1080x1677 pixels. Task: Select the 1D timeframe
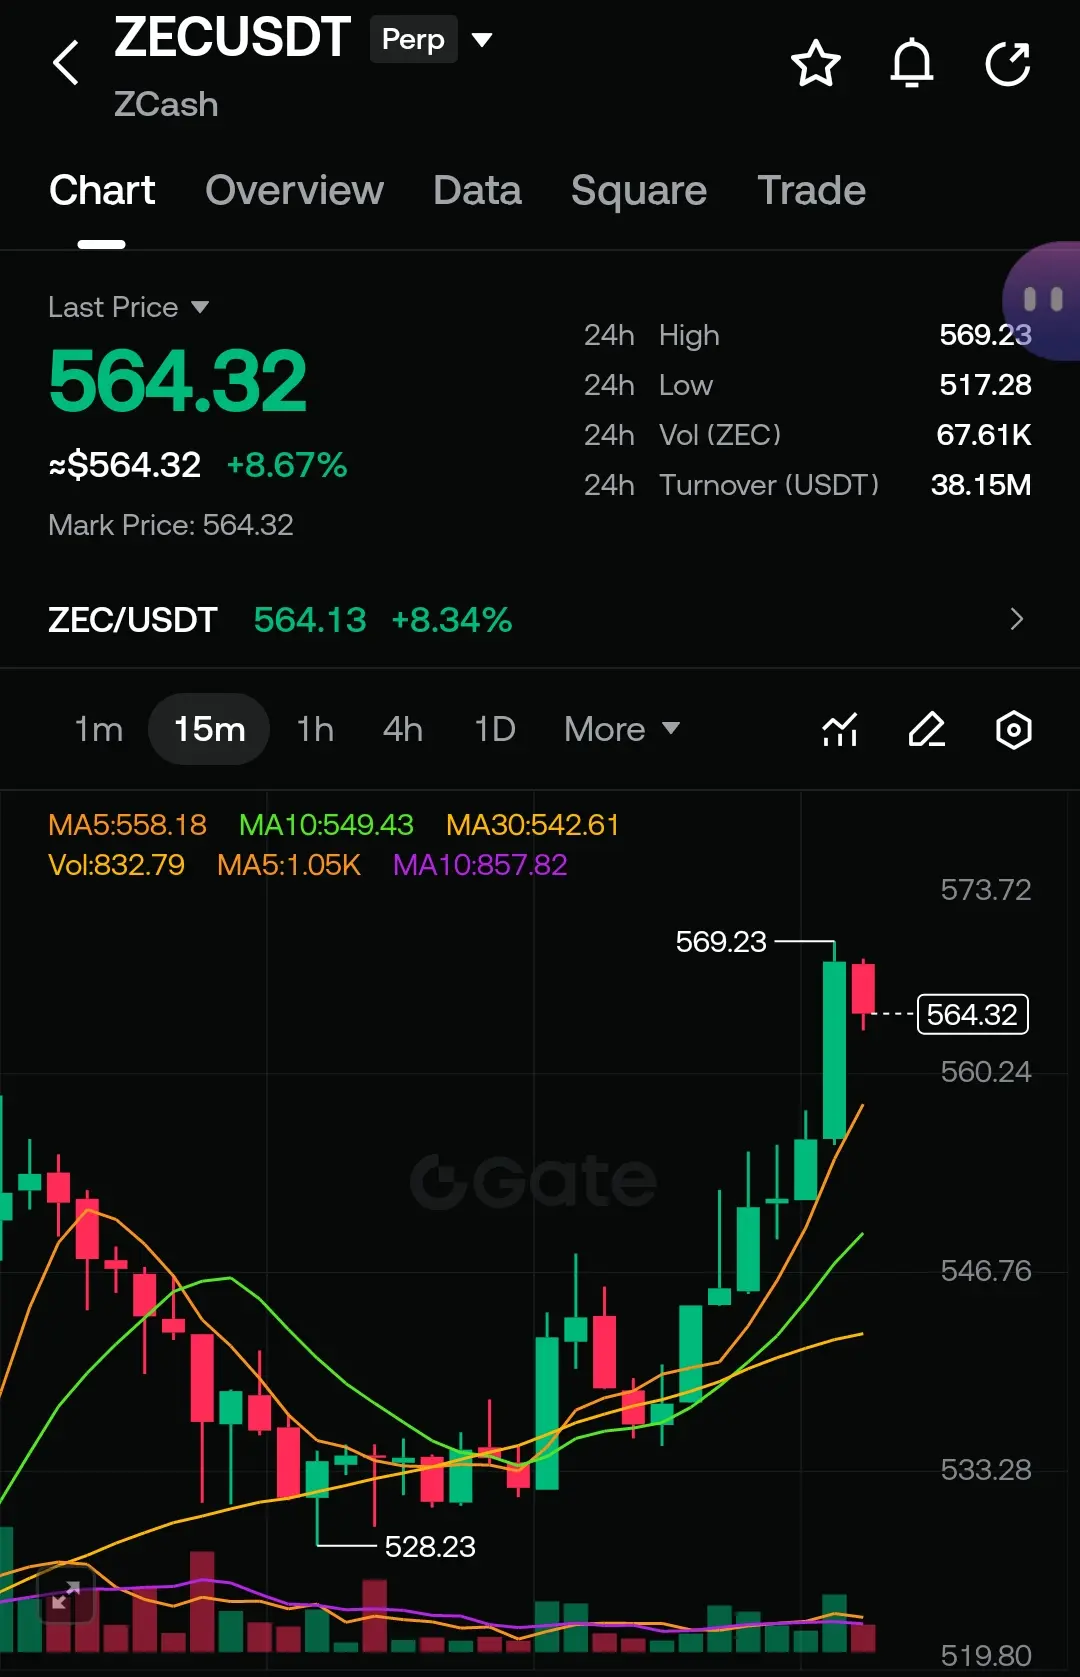494,729
